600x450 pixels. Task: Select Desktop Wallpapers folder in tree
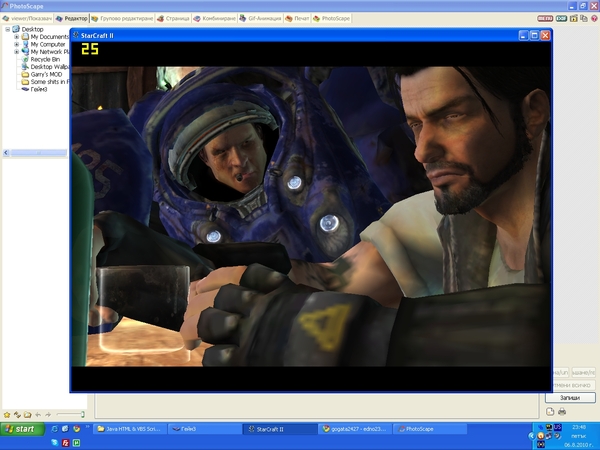50,67
